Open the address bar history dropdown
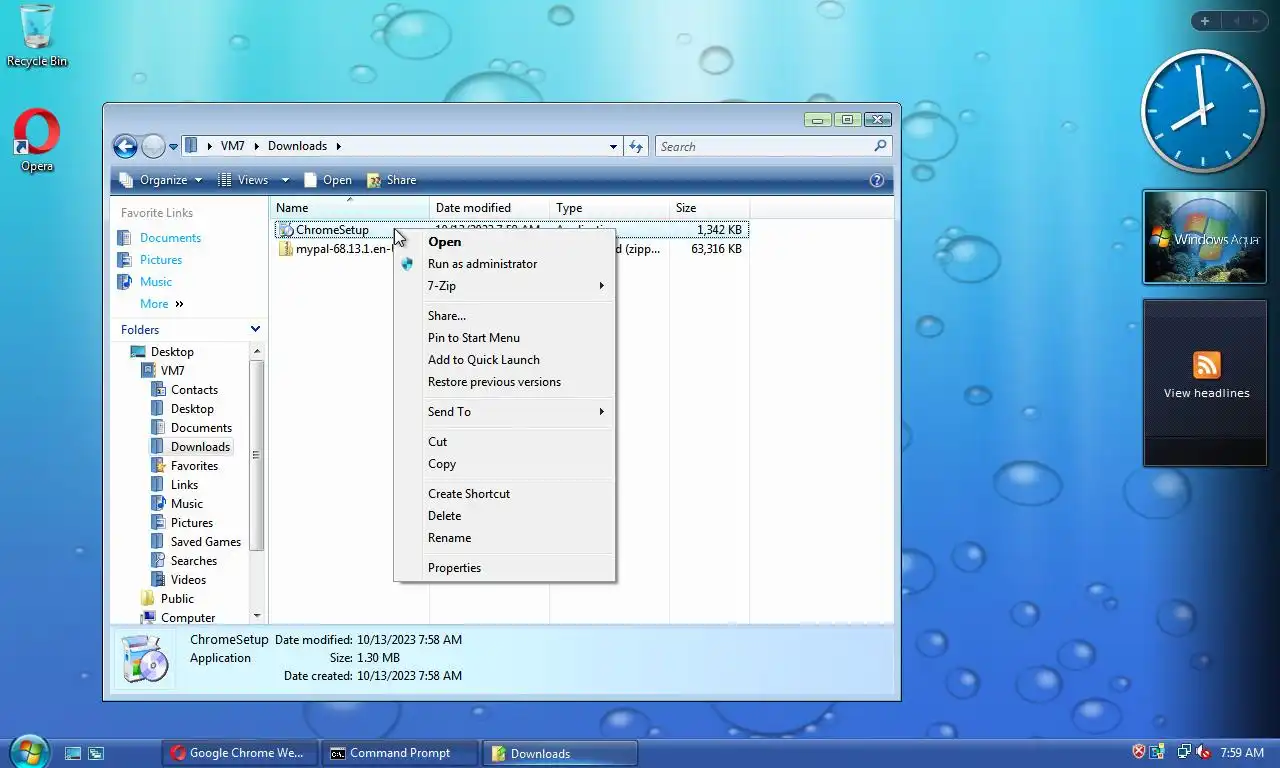This screenshot has height=768, width=1280. [613, 146]
